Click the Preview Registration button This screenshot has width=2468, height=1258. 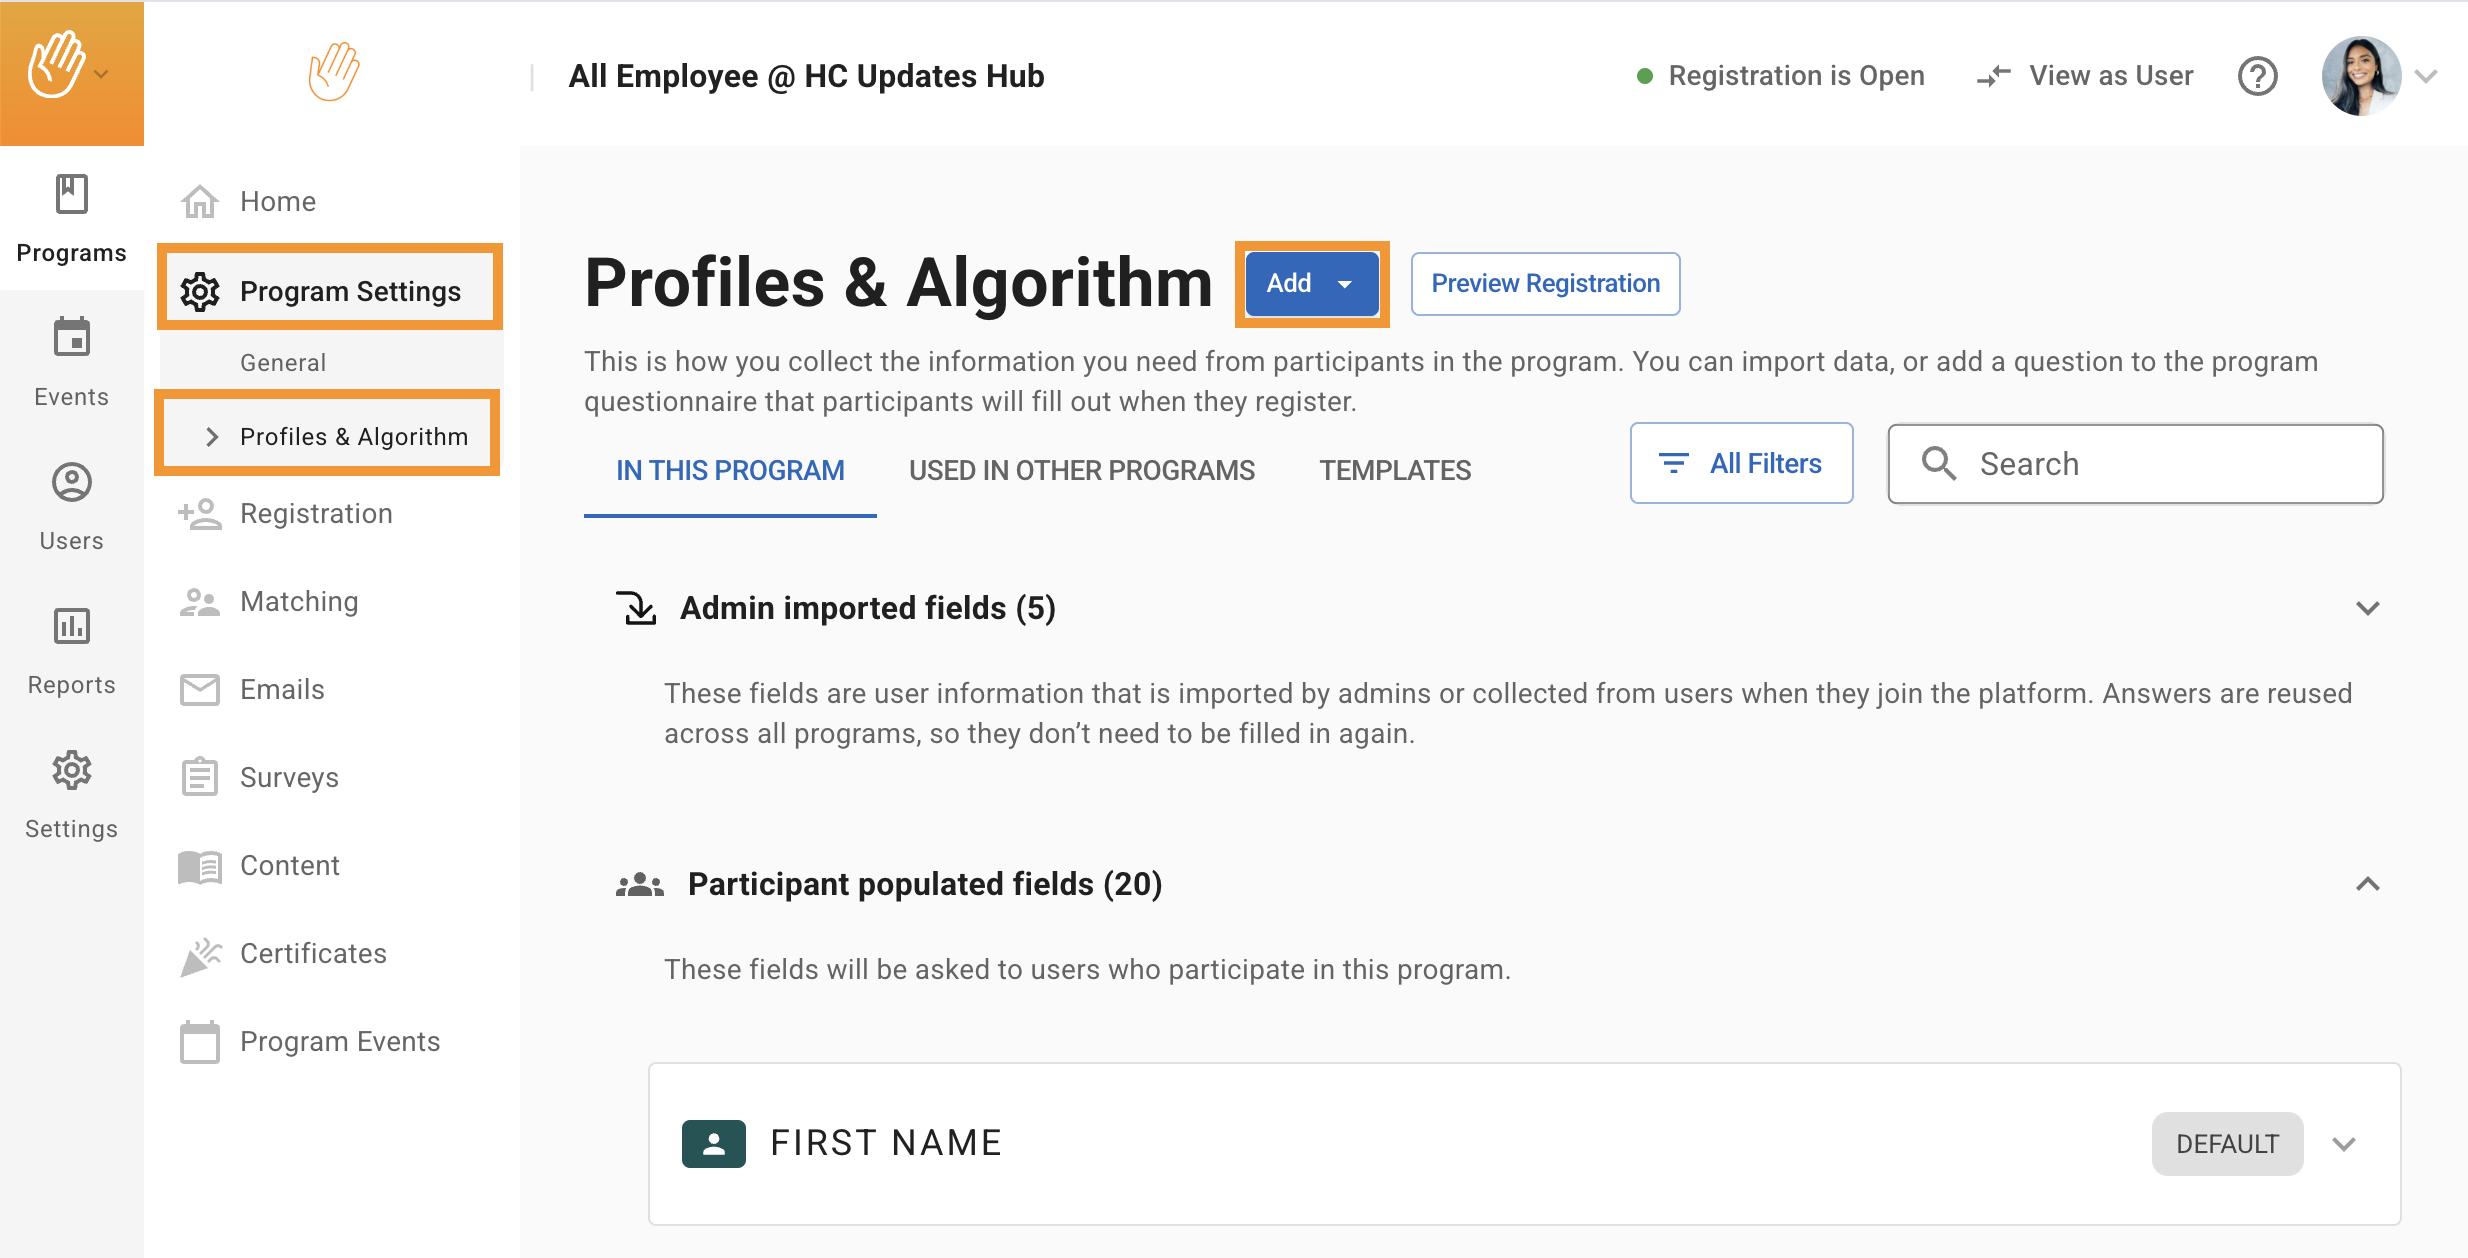(1545, 284)
